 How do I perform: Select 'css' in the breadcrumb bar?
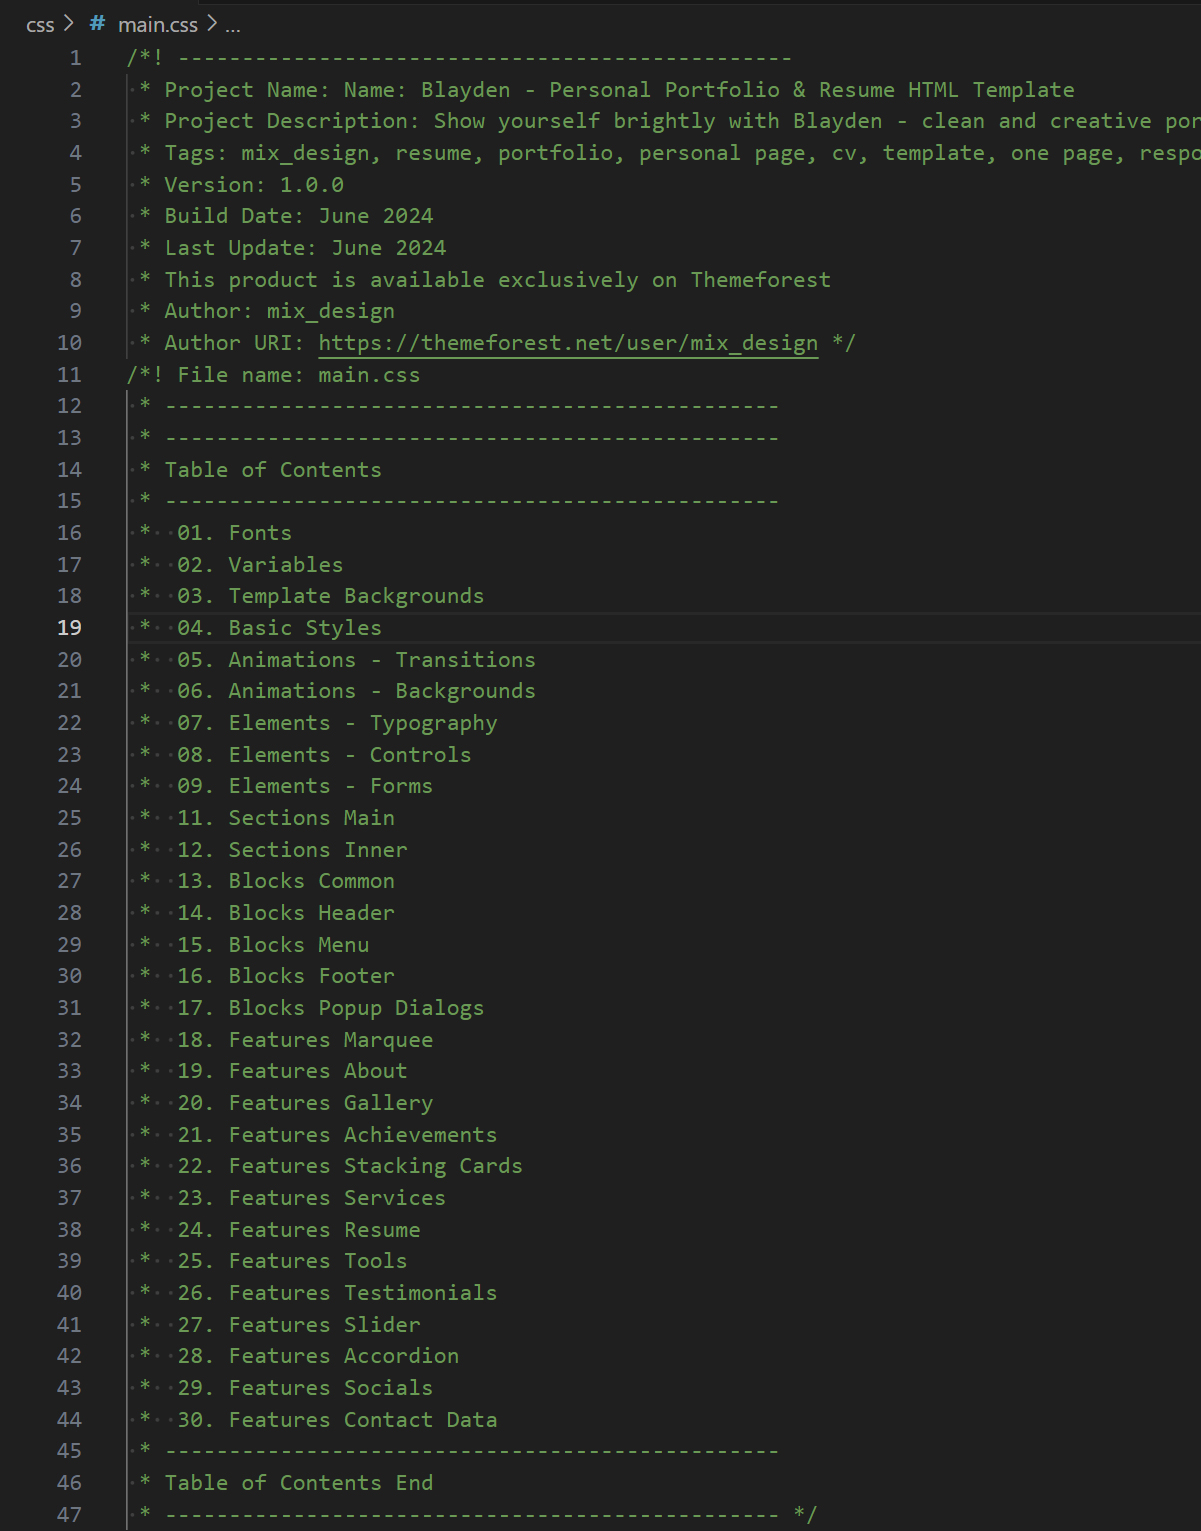coord(40,24)
